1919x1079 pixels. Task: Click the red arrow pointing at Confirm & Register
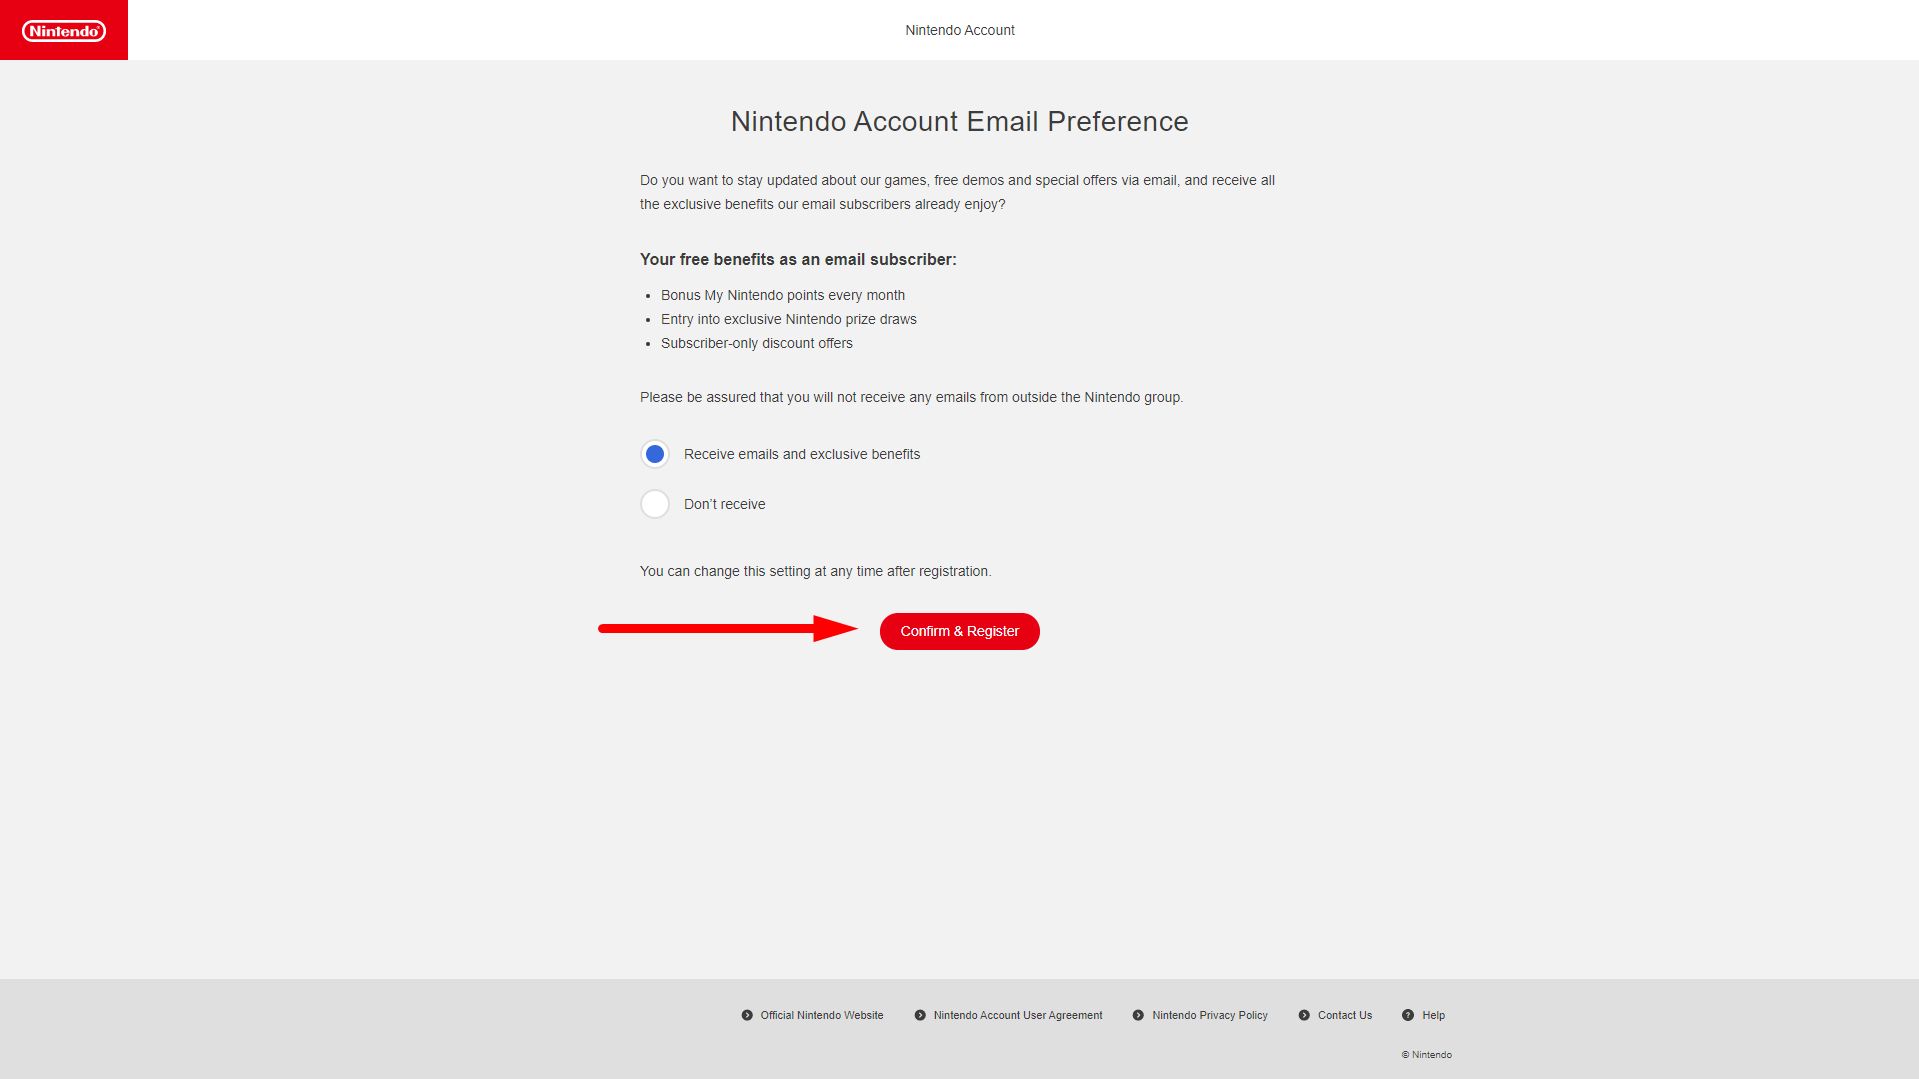pos(728,629)
